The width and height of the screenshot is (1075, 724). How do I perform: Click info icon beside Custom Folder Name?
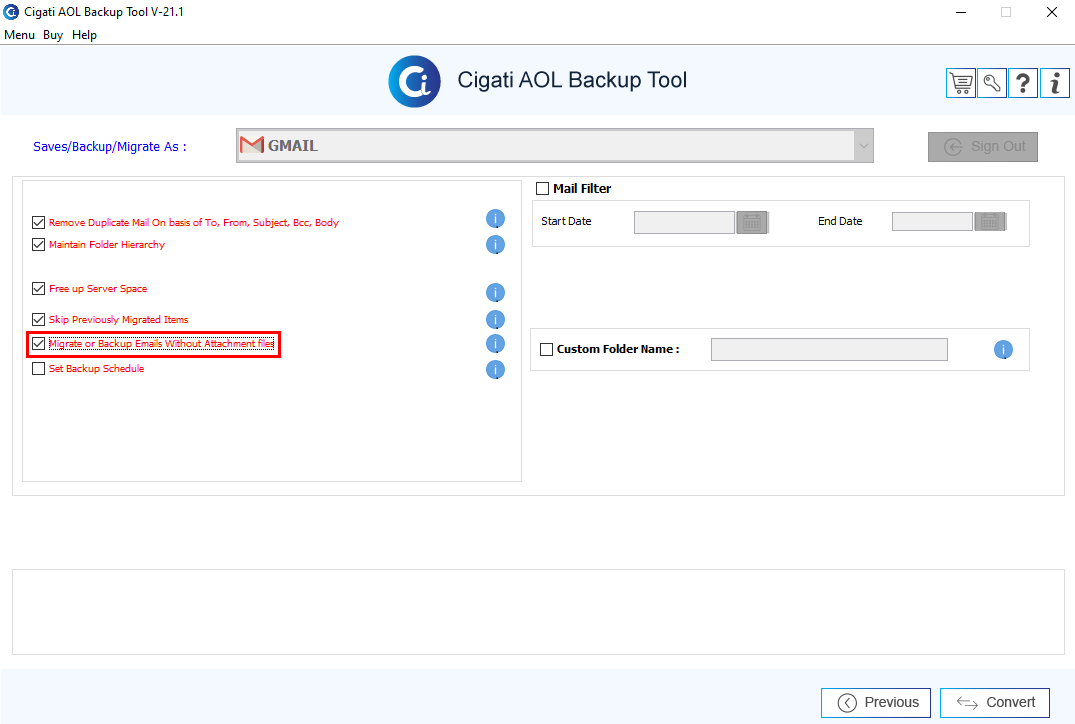click(1003, 350)
